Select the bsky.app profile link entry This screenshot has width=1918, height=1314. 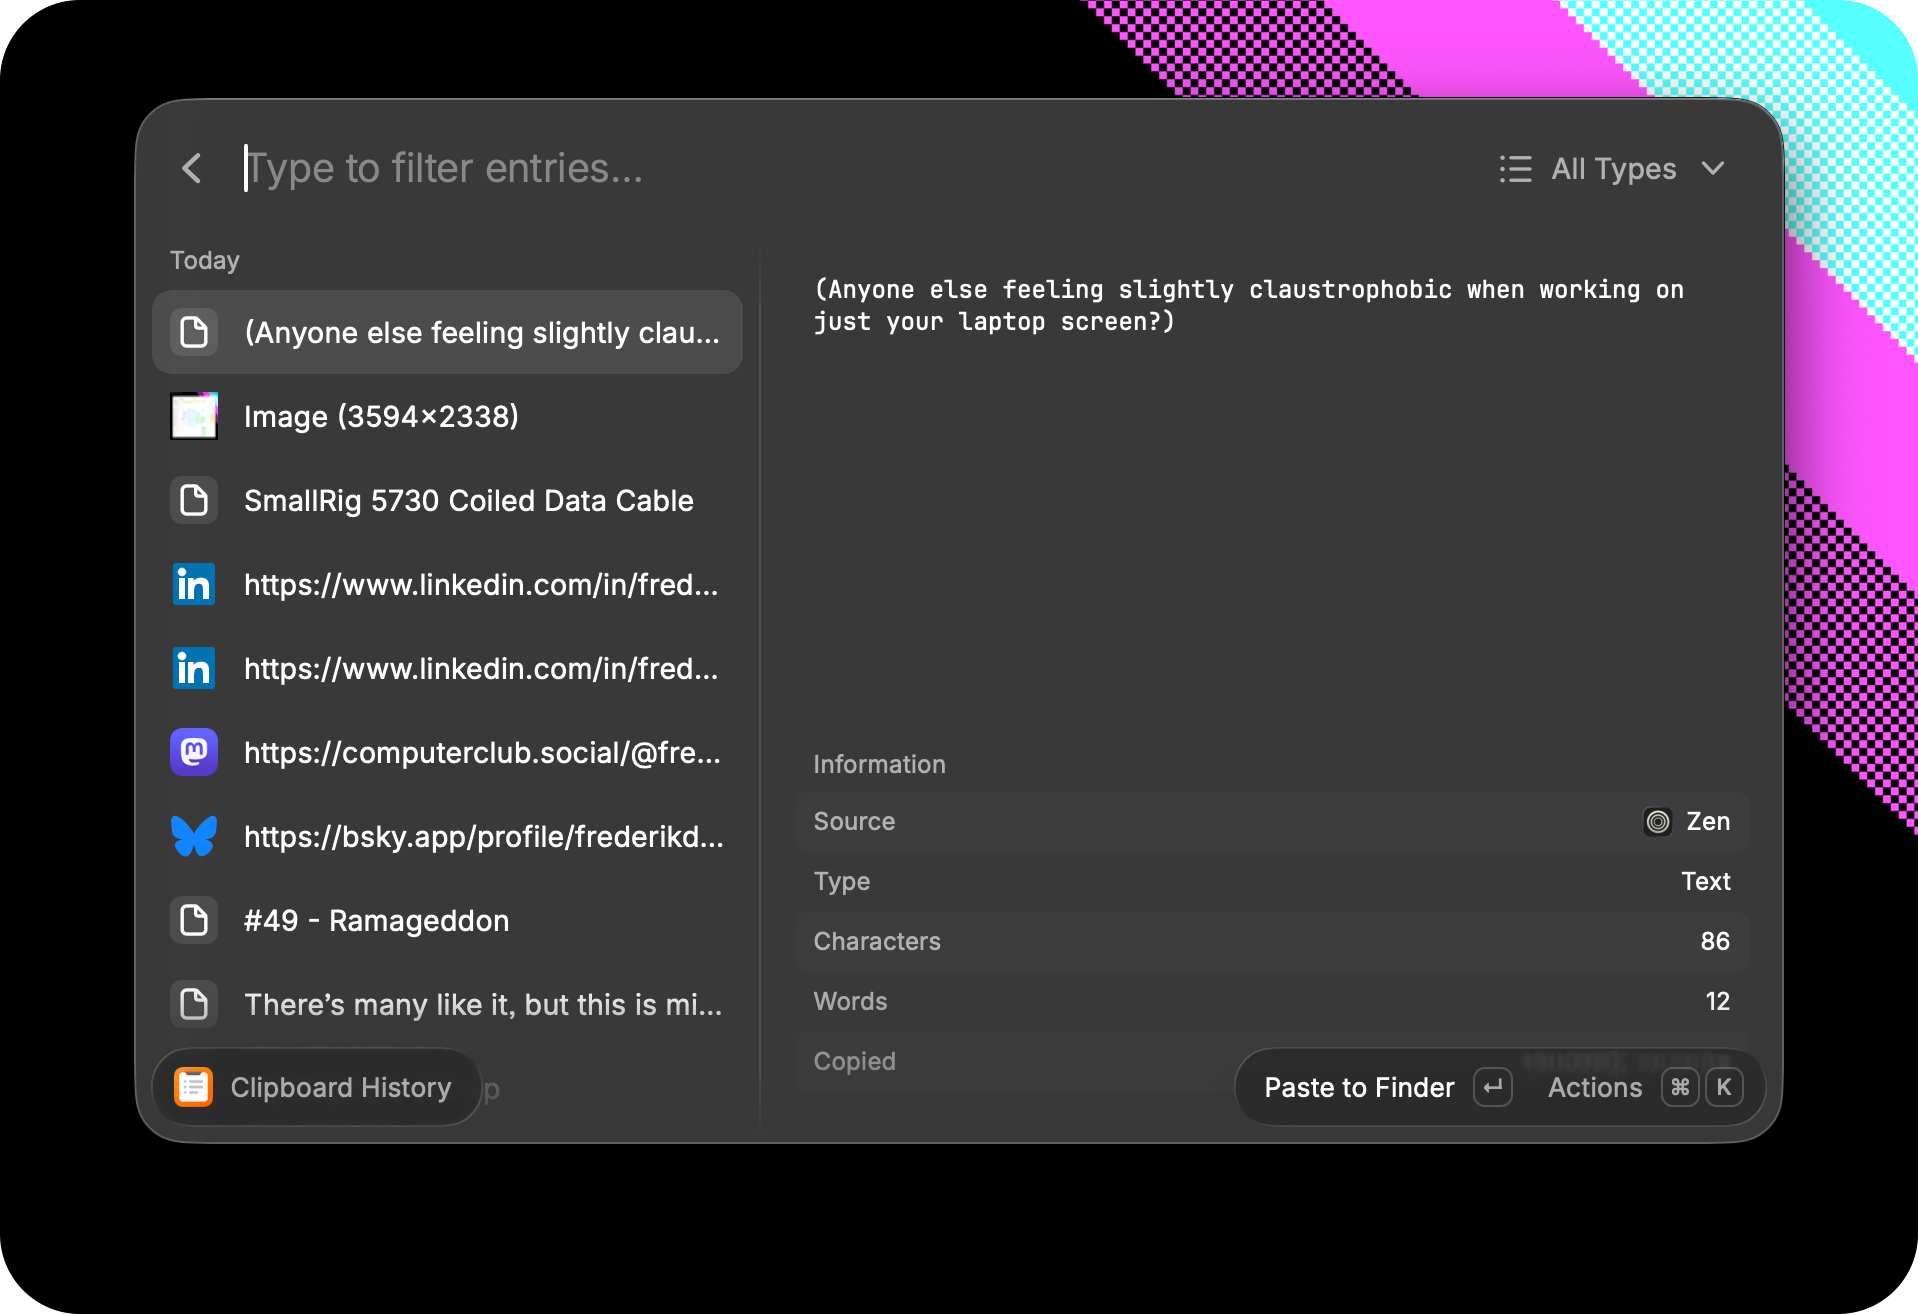[x=447, y=836]
